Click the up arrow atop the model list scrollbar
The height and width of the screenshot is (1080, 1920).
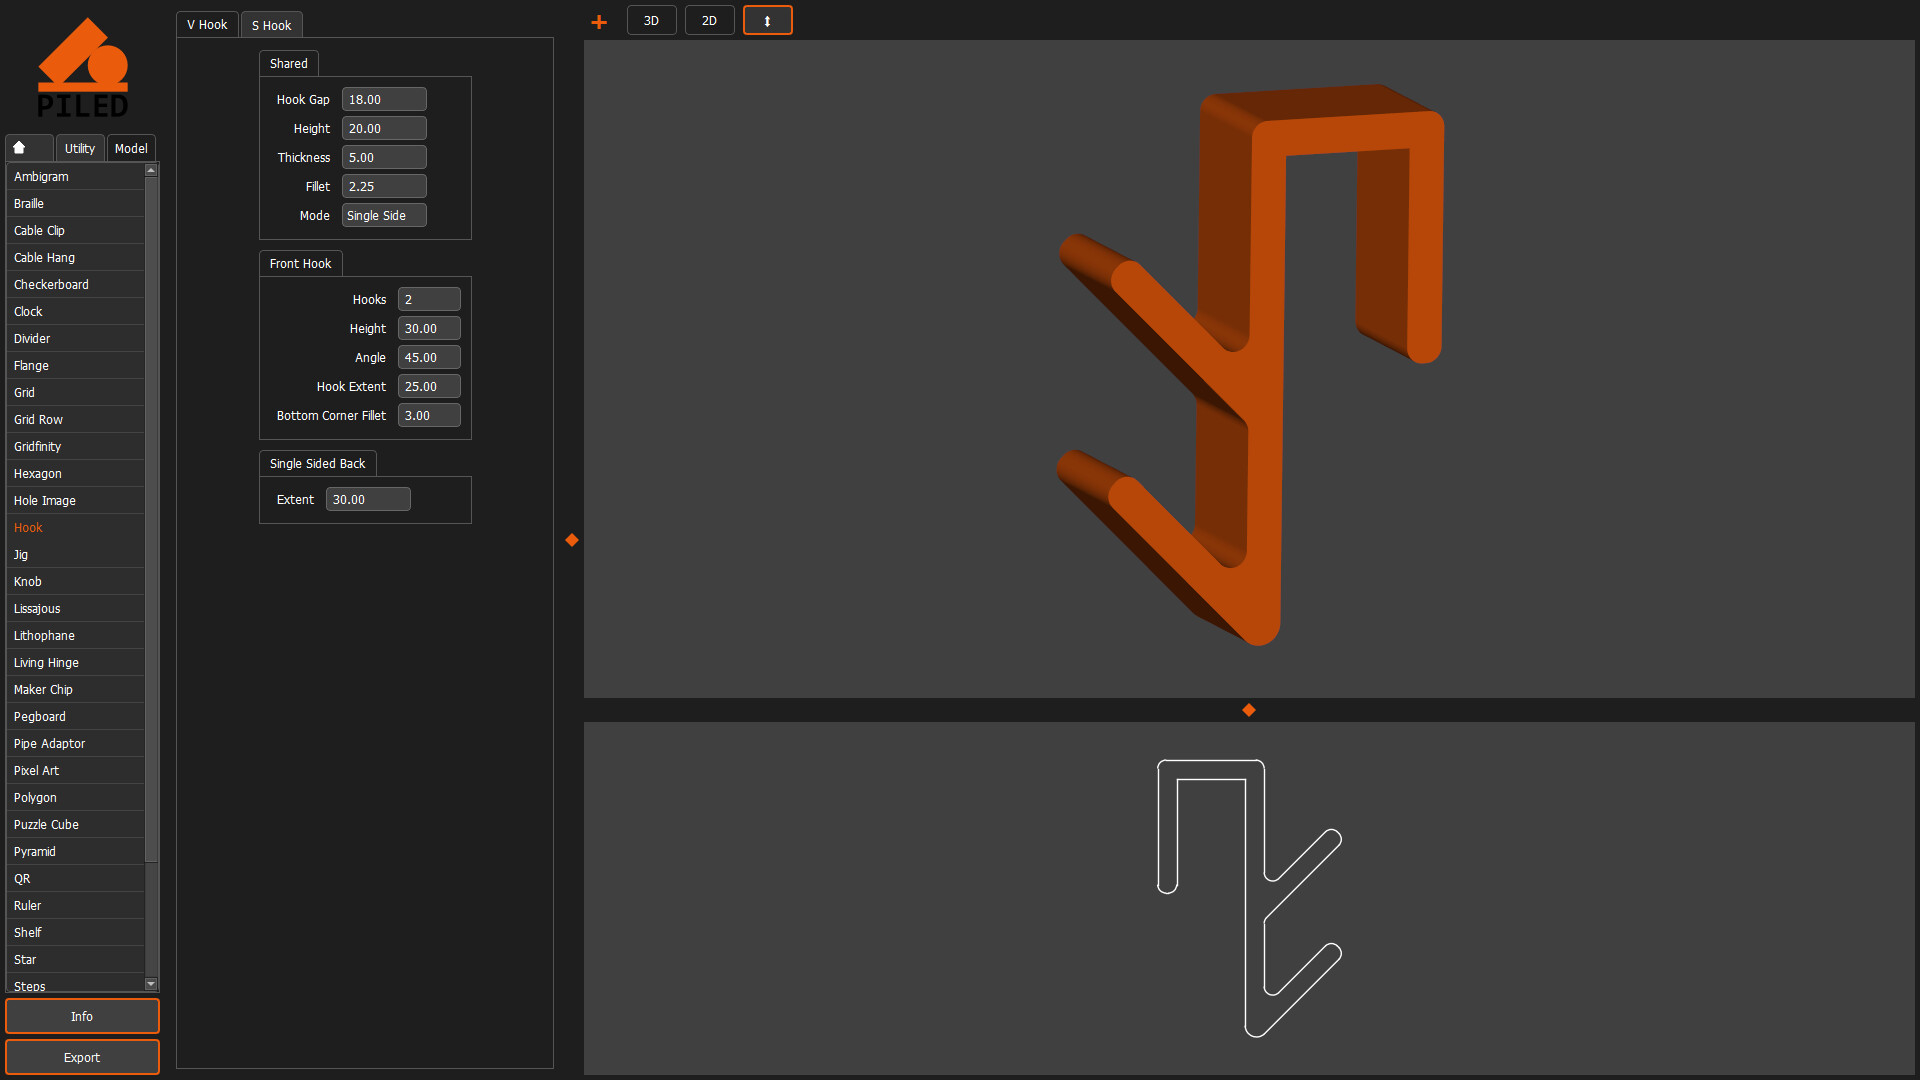pos(151,169)
